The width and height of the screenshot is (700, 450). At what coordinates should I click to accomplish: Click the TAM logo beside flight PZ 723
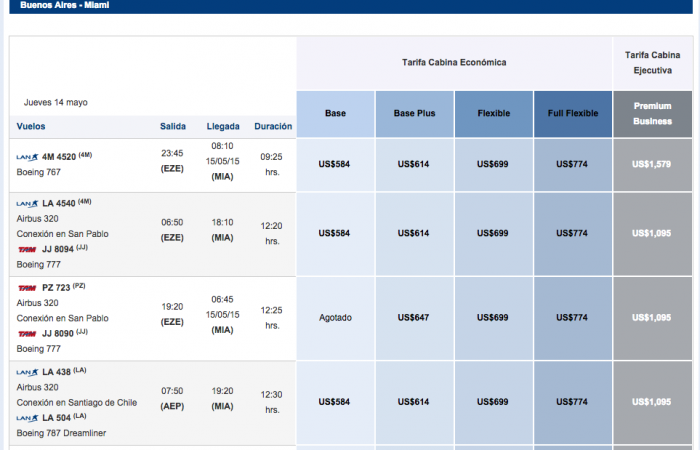[x=27, y=287]
